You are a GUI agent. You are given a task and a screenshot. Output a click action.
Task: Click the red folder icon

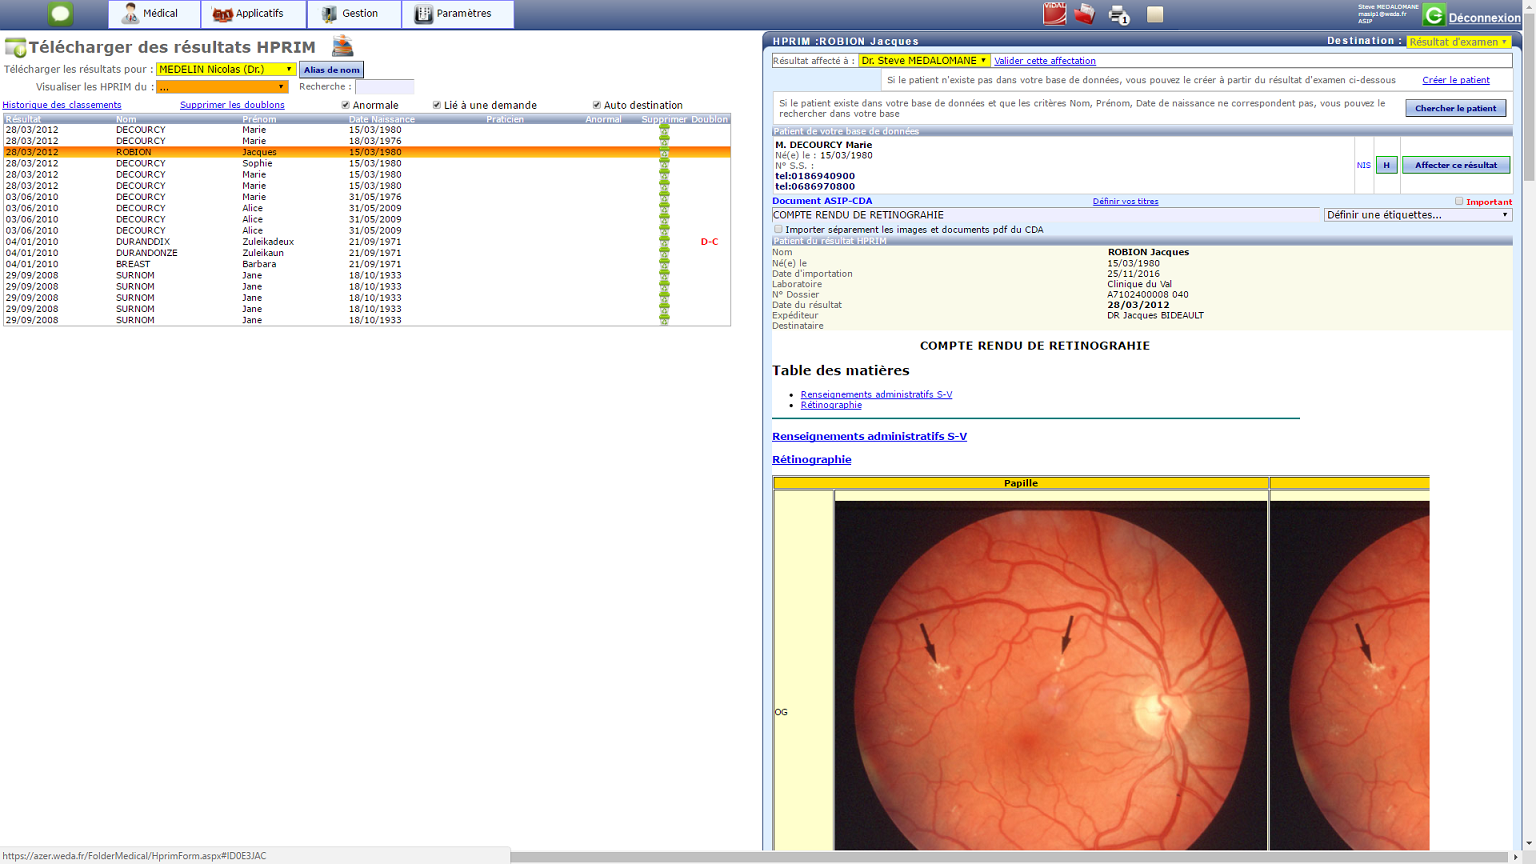[1085, 14]
